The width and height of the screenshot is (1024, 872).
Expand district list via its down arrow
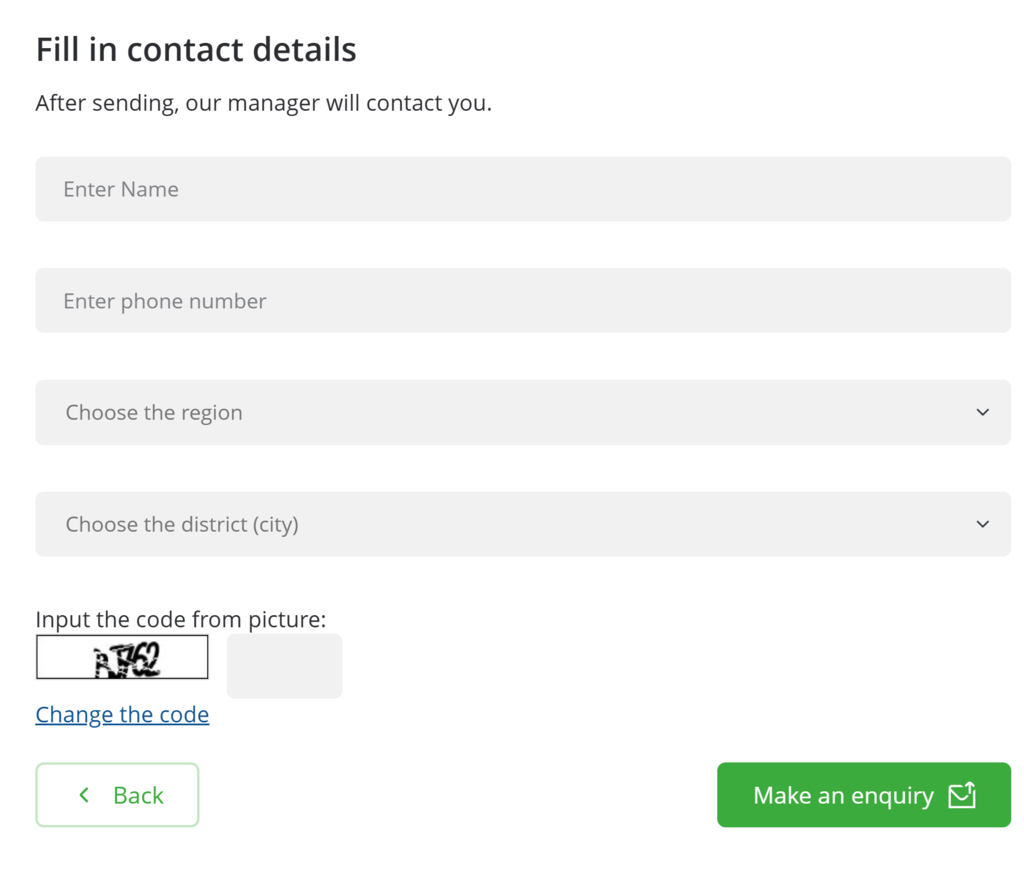pyautogui.click(x=982, y=524)
